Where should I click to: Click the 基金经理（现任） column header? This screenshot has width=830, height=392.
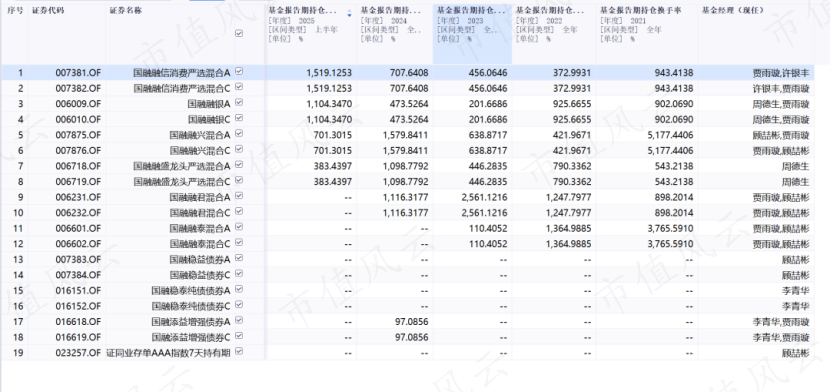[x=733, y=11]
